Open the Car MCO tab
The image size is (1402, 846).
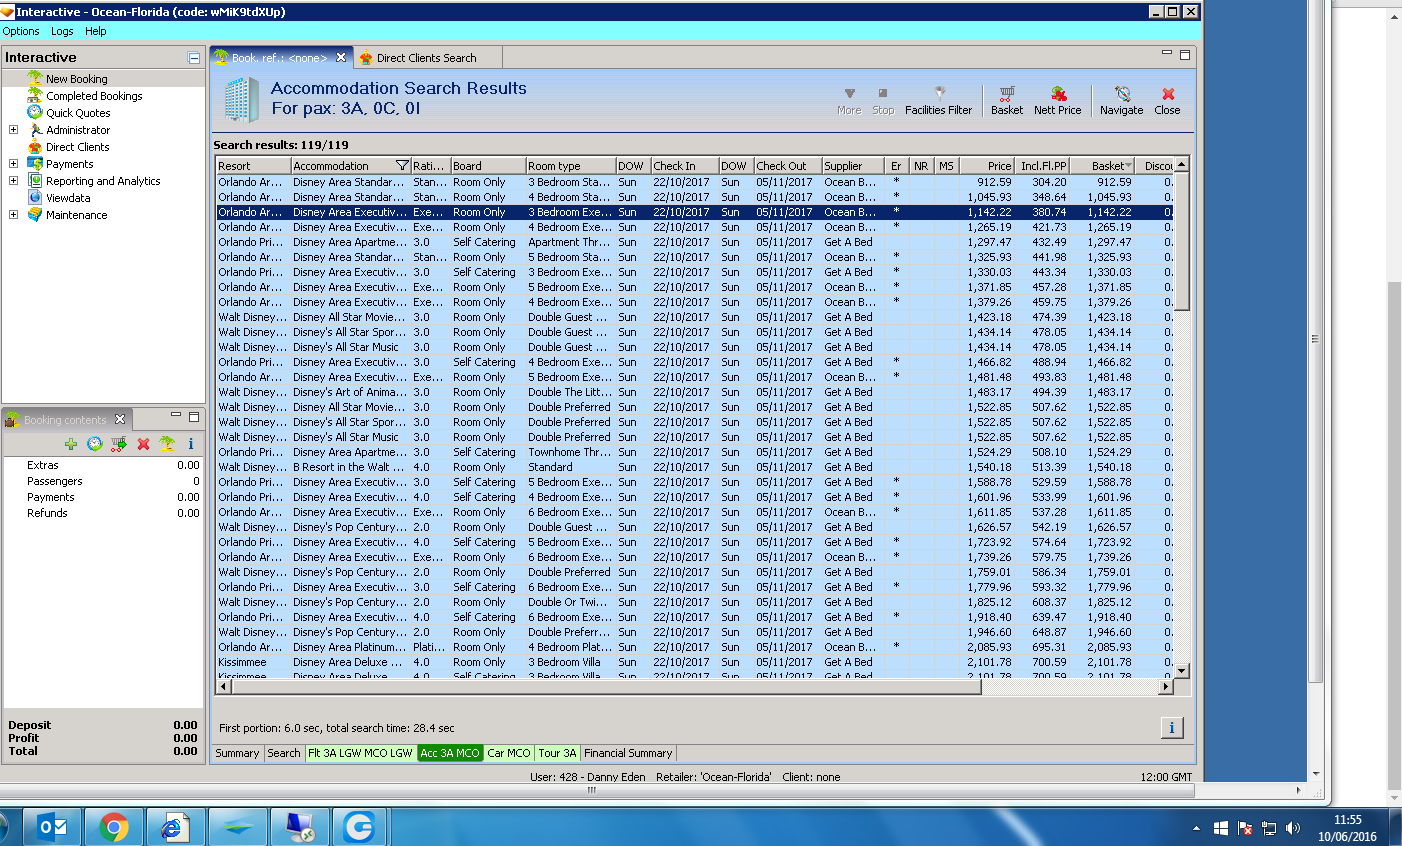click(509, 753)
